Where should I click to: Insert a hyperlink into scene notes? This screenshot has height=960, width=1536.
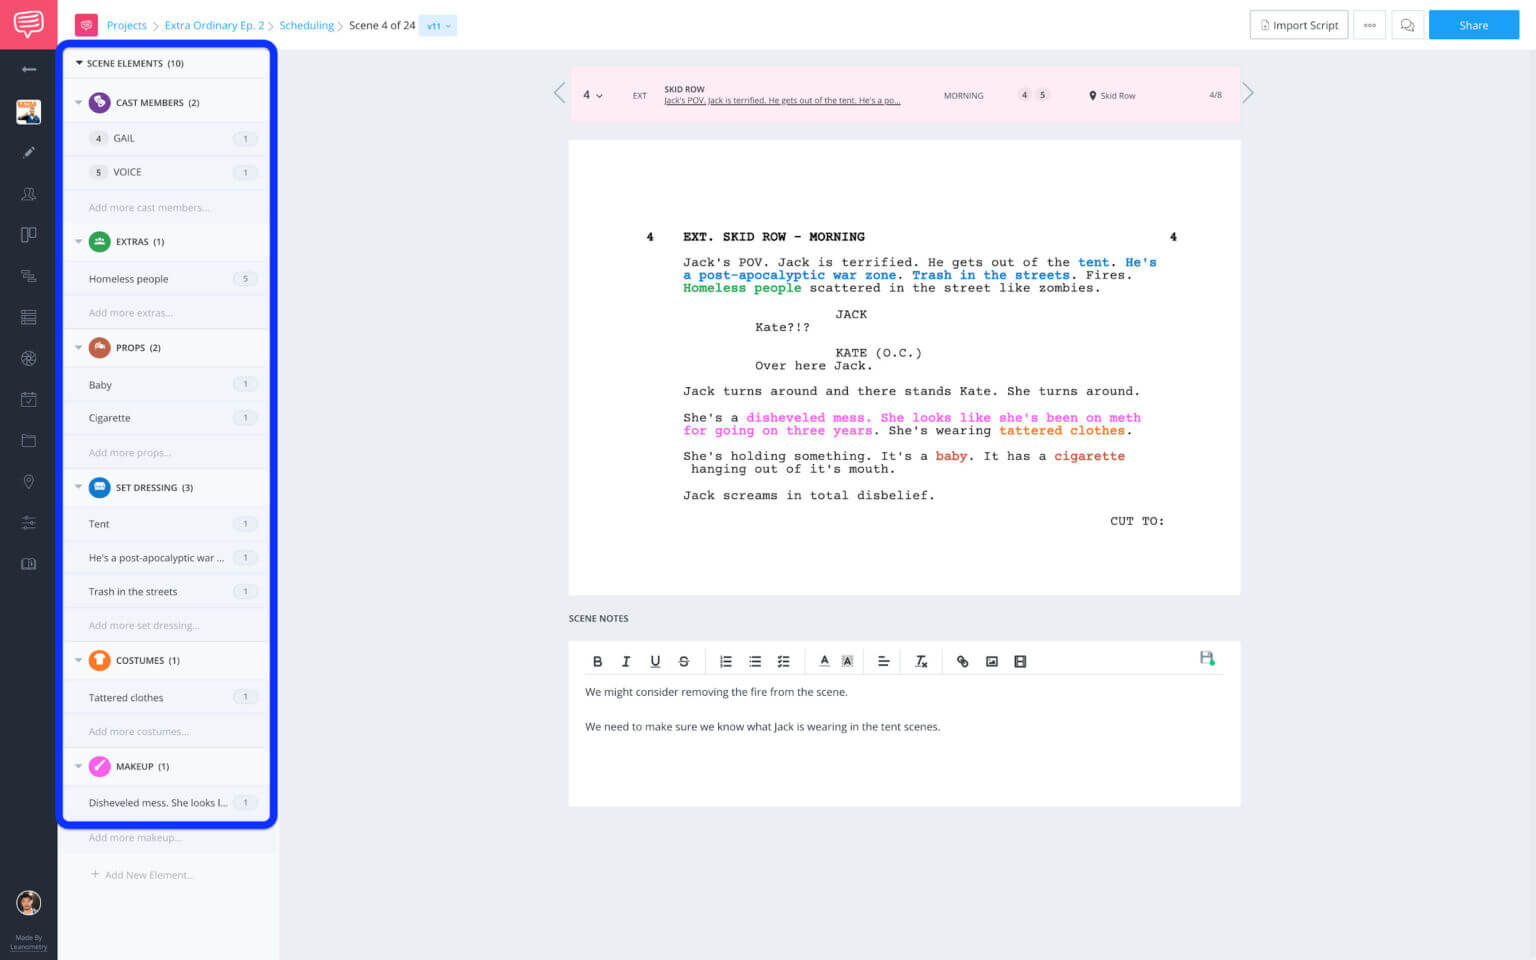(x=962, y=661)
